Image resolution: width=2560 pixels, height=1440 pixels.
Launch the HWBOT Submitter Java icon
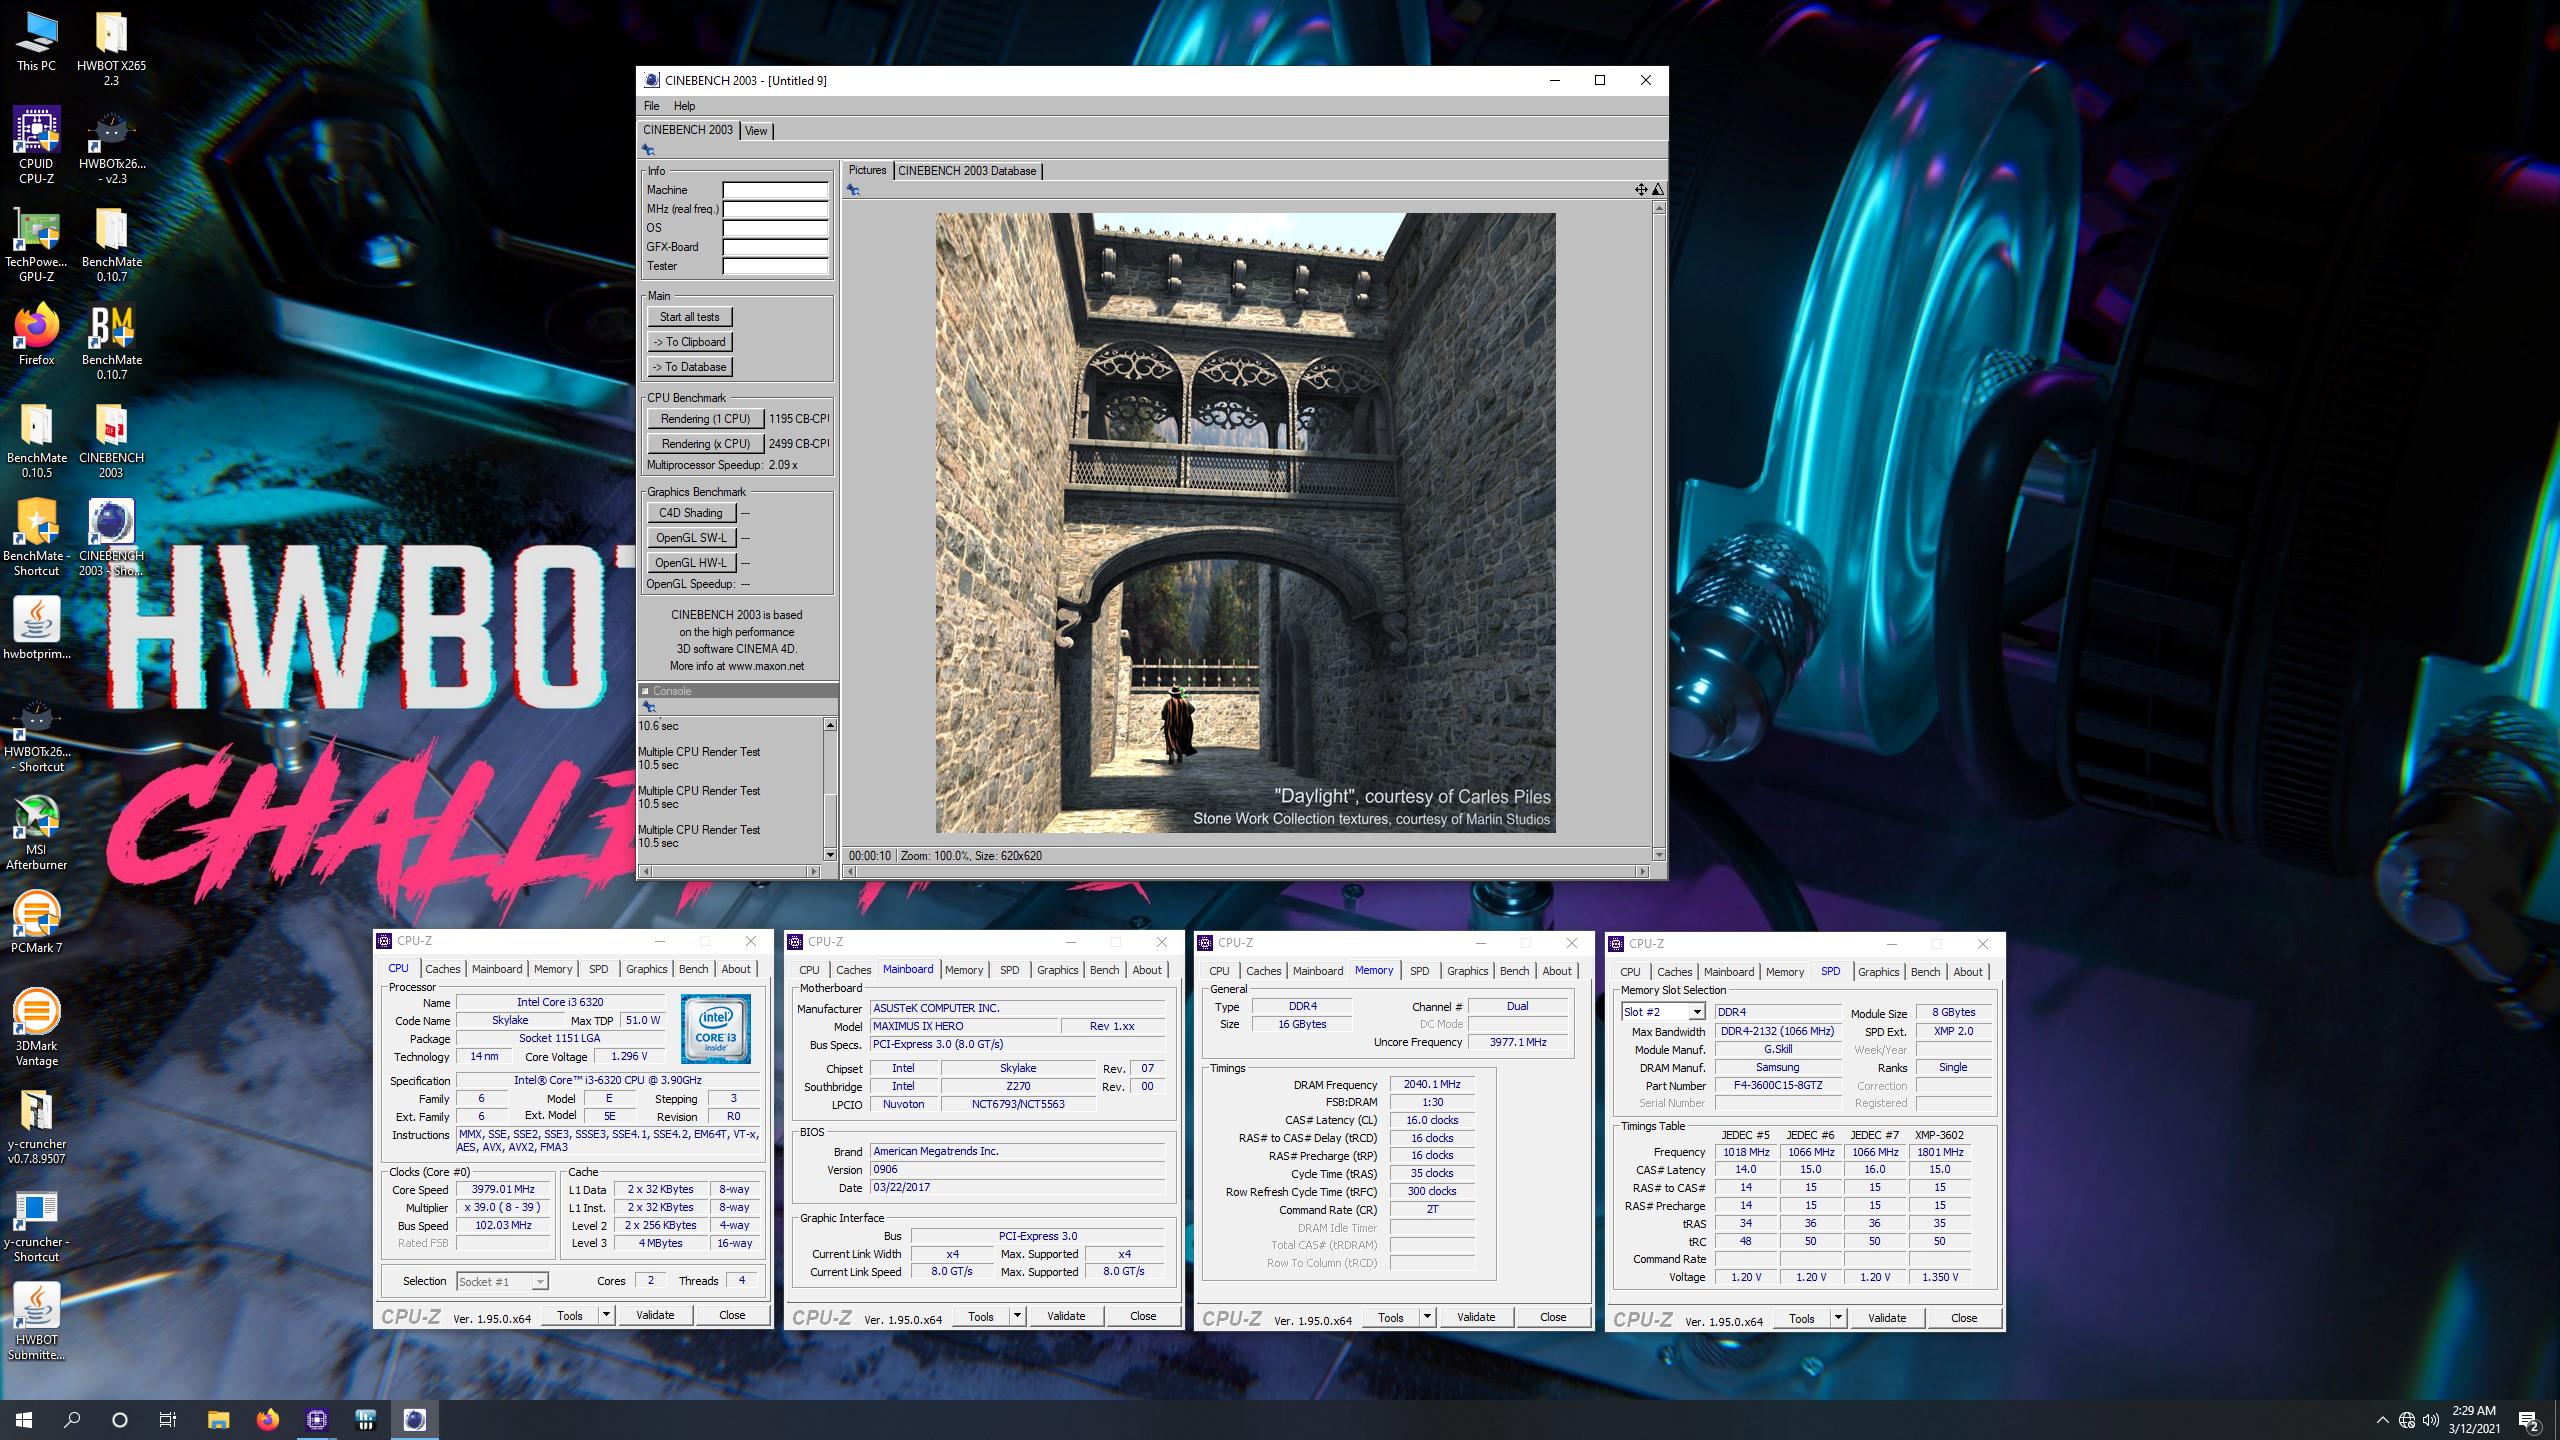(x=36, y=1322)
